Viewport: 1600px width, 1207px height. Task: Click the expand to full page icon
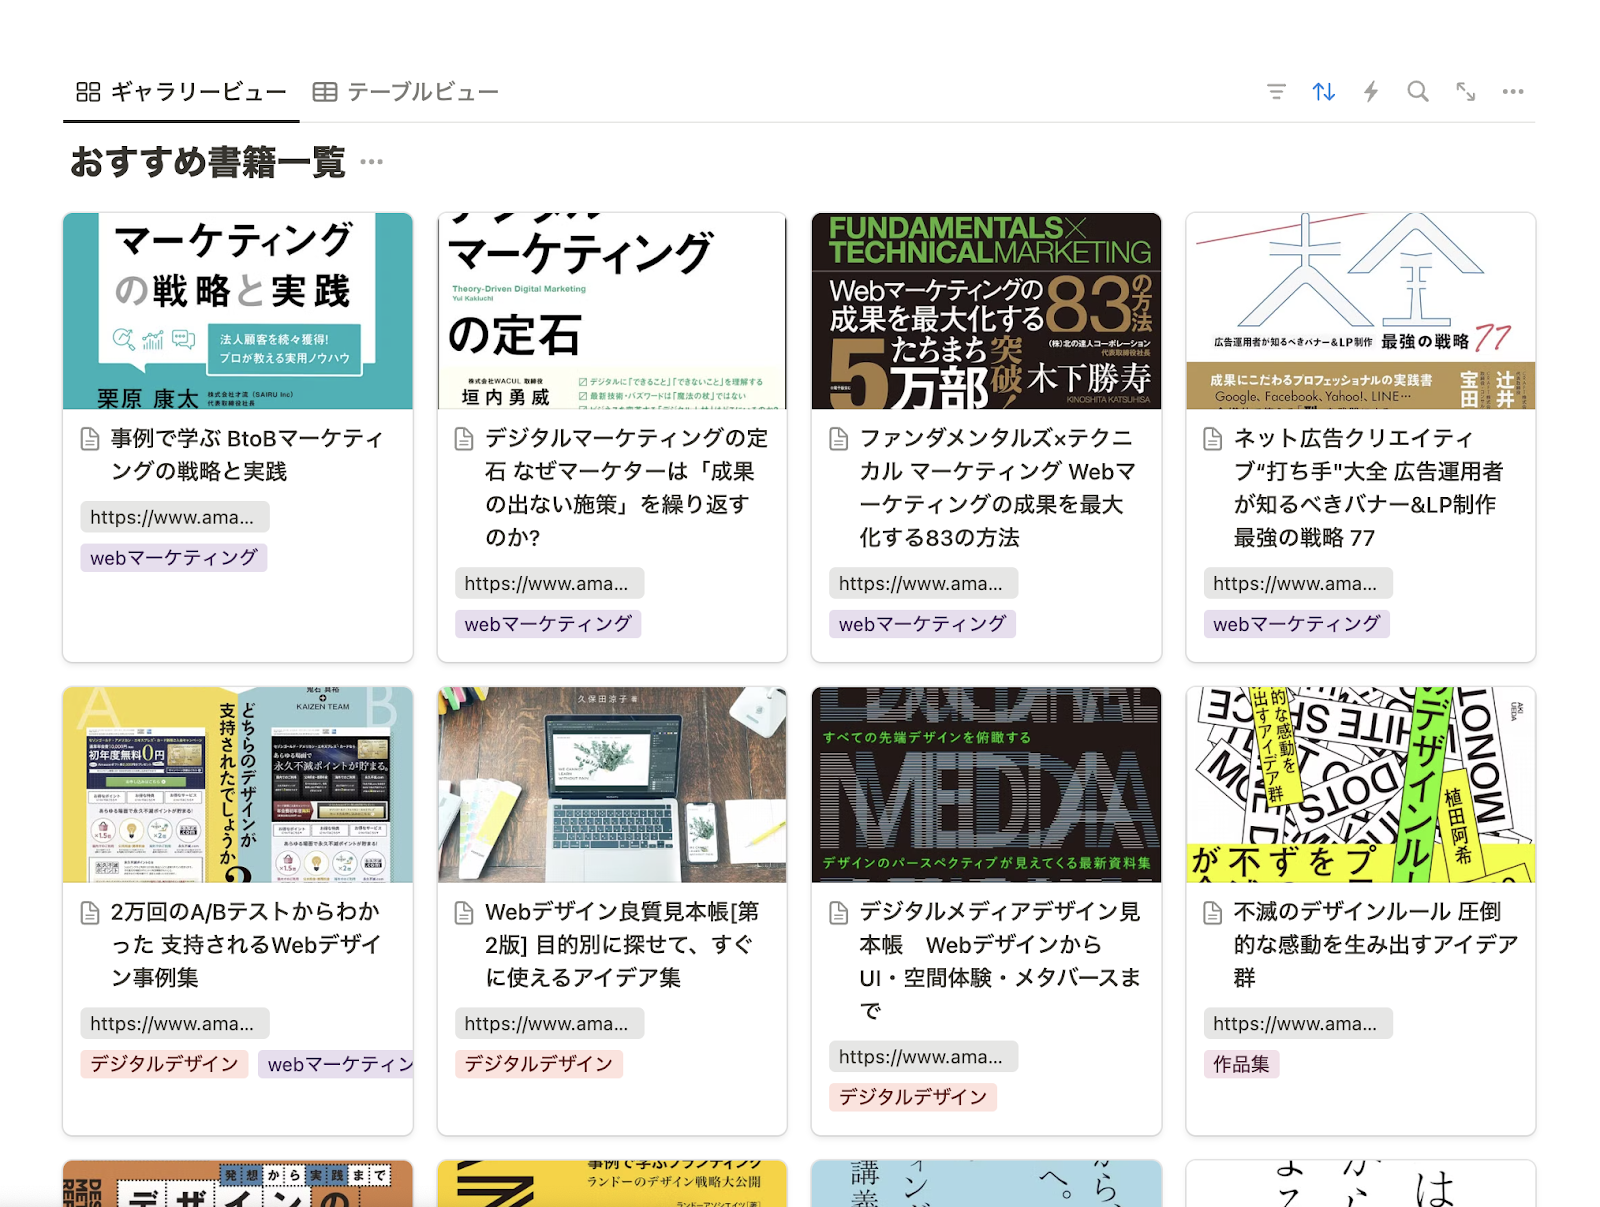coord(1466,92)
